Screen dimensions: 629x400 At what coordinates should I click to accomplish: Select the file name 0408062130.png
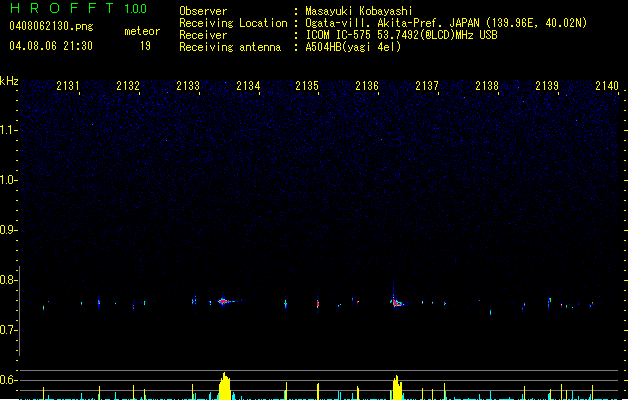[51, 27]
